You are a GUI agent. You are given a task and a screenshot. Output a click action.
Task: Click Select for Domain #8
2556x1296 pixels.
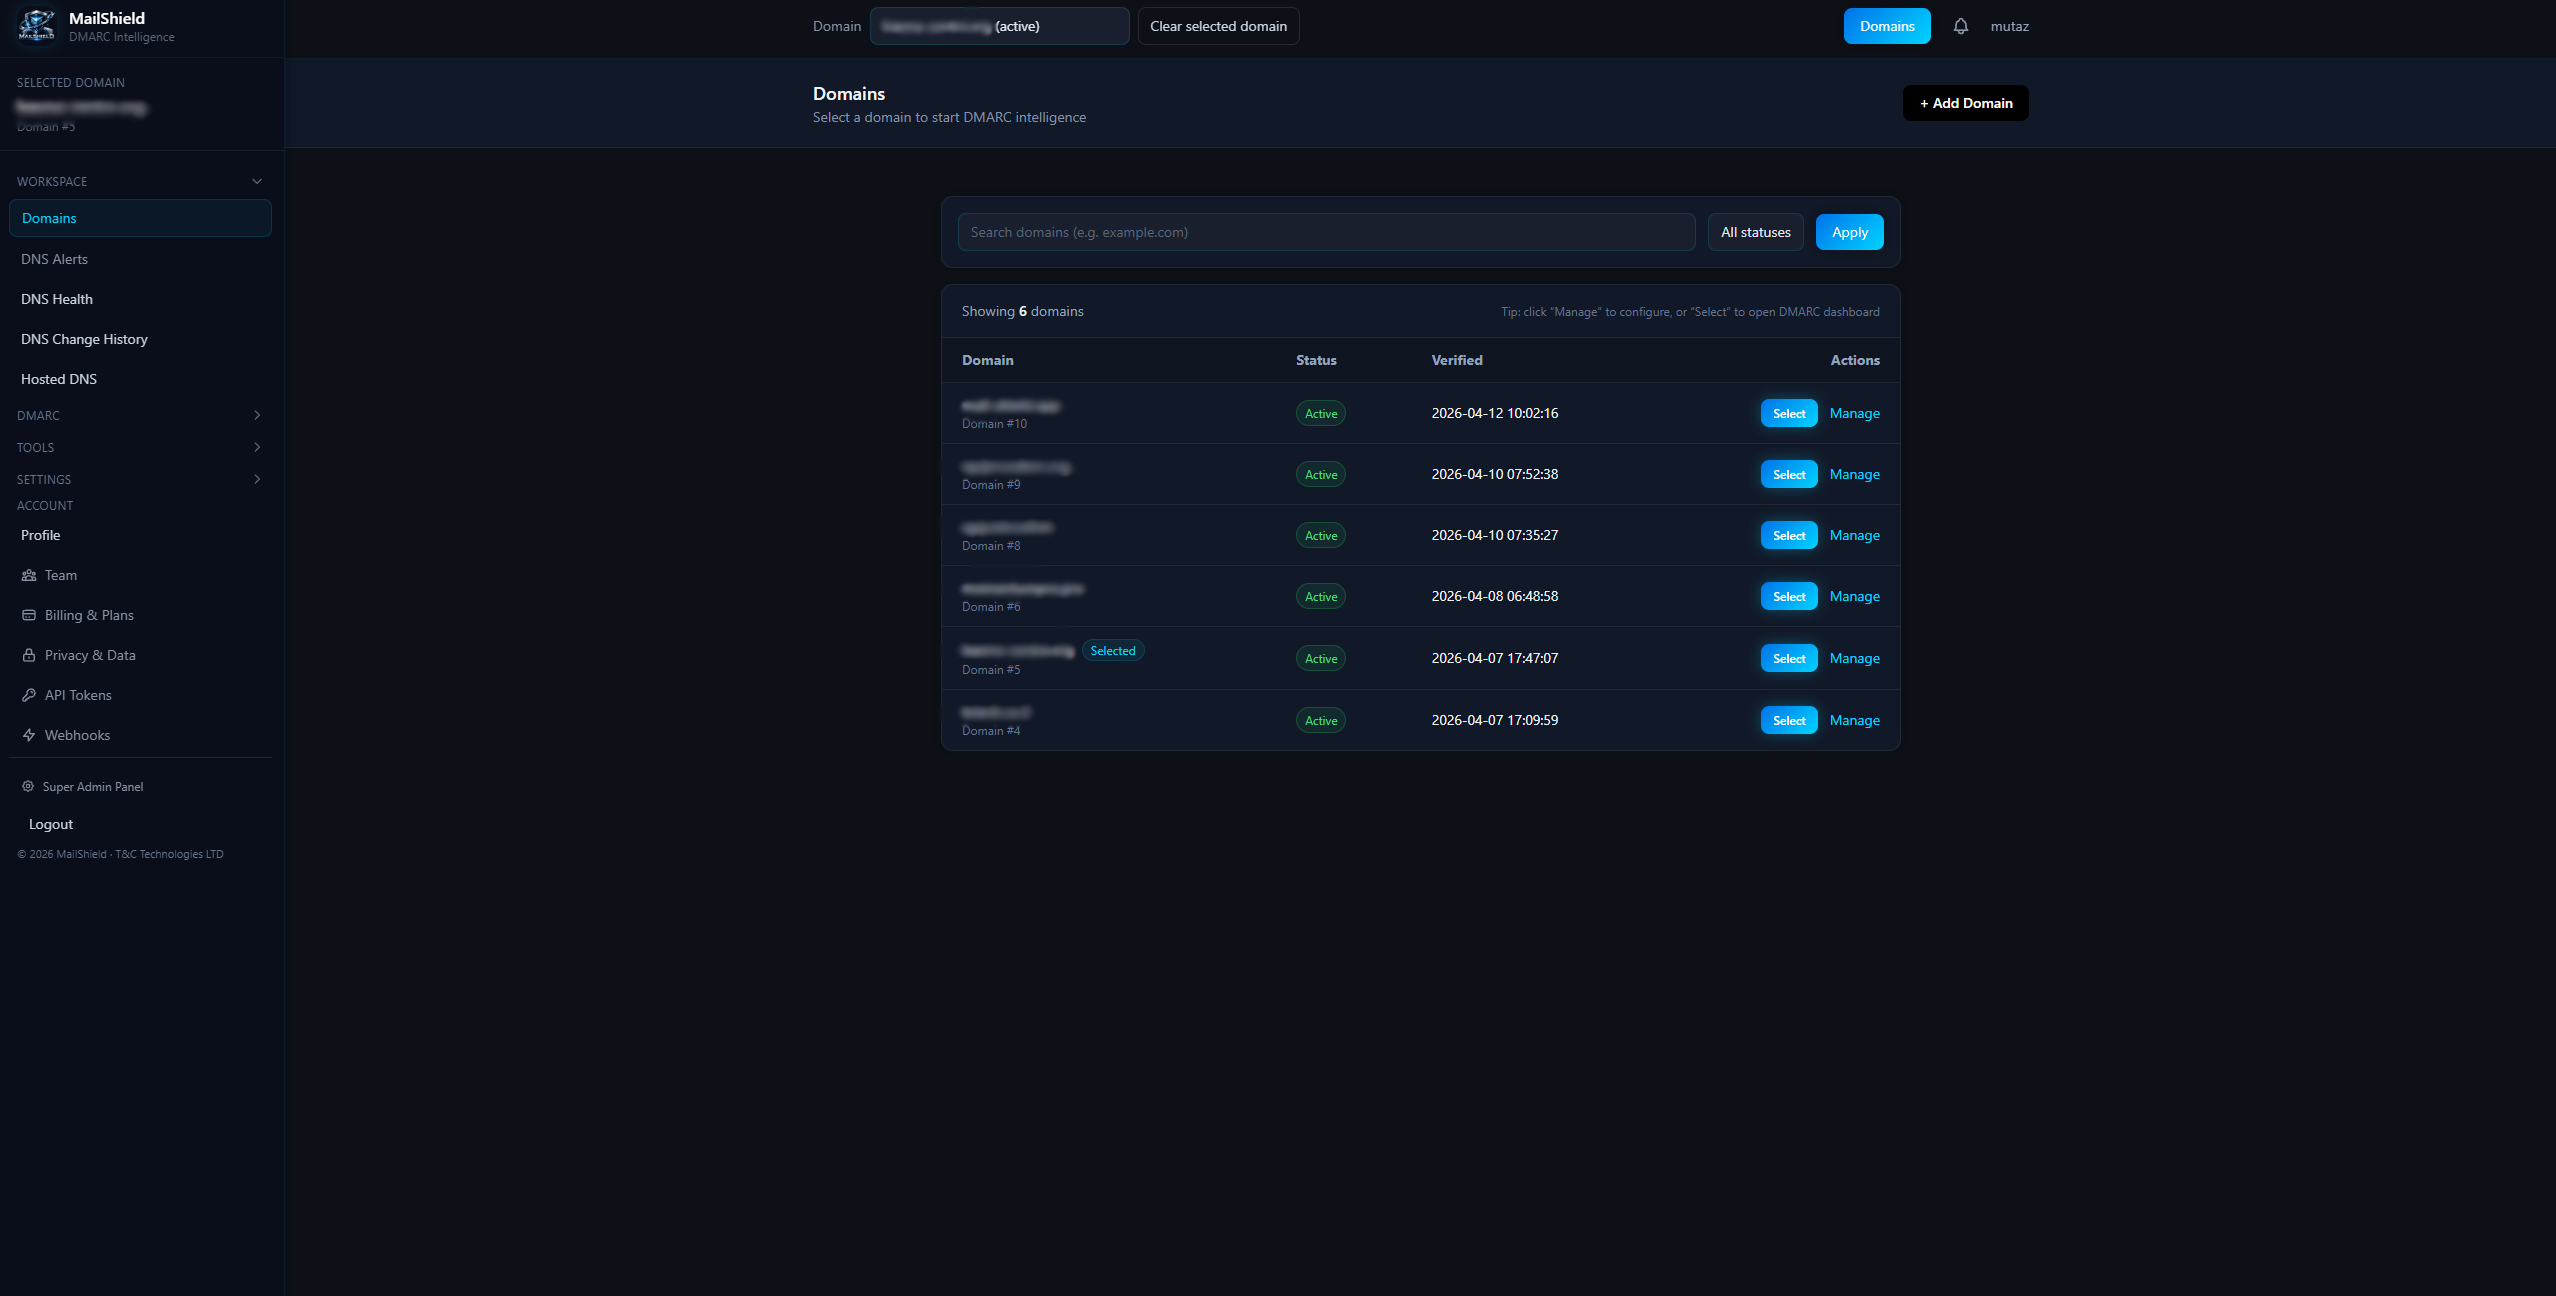point(1788,535)
